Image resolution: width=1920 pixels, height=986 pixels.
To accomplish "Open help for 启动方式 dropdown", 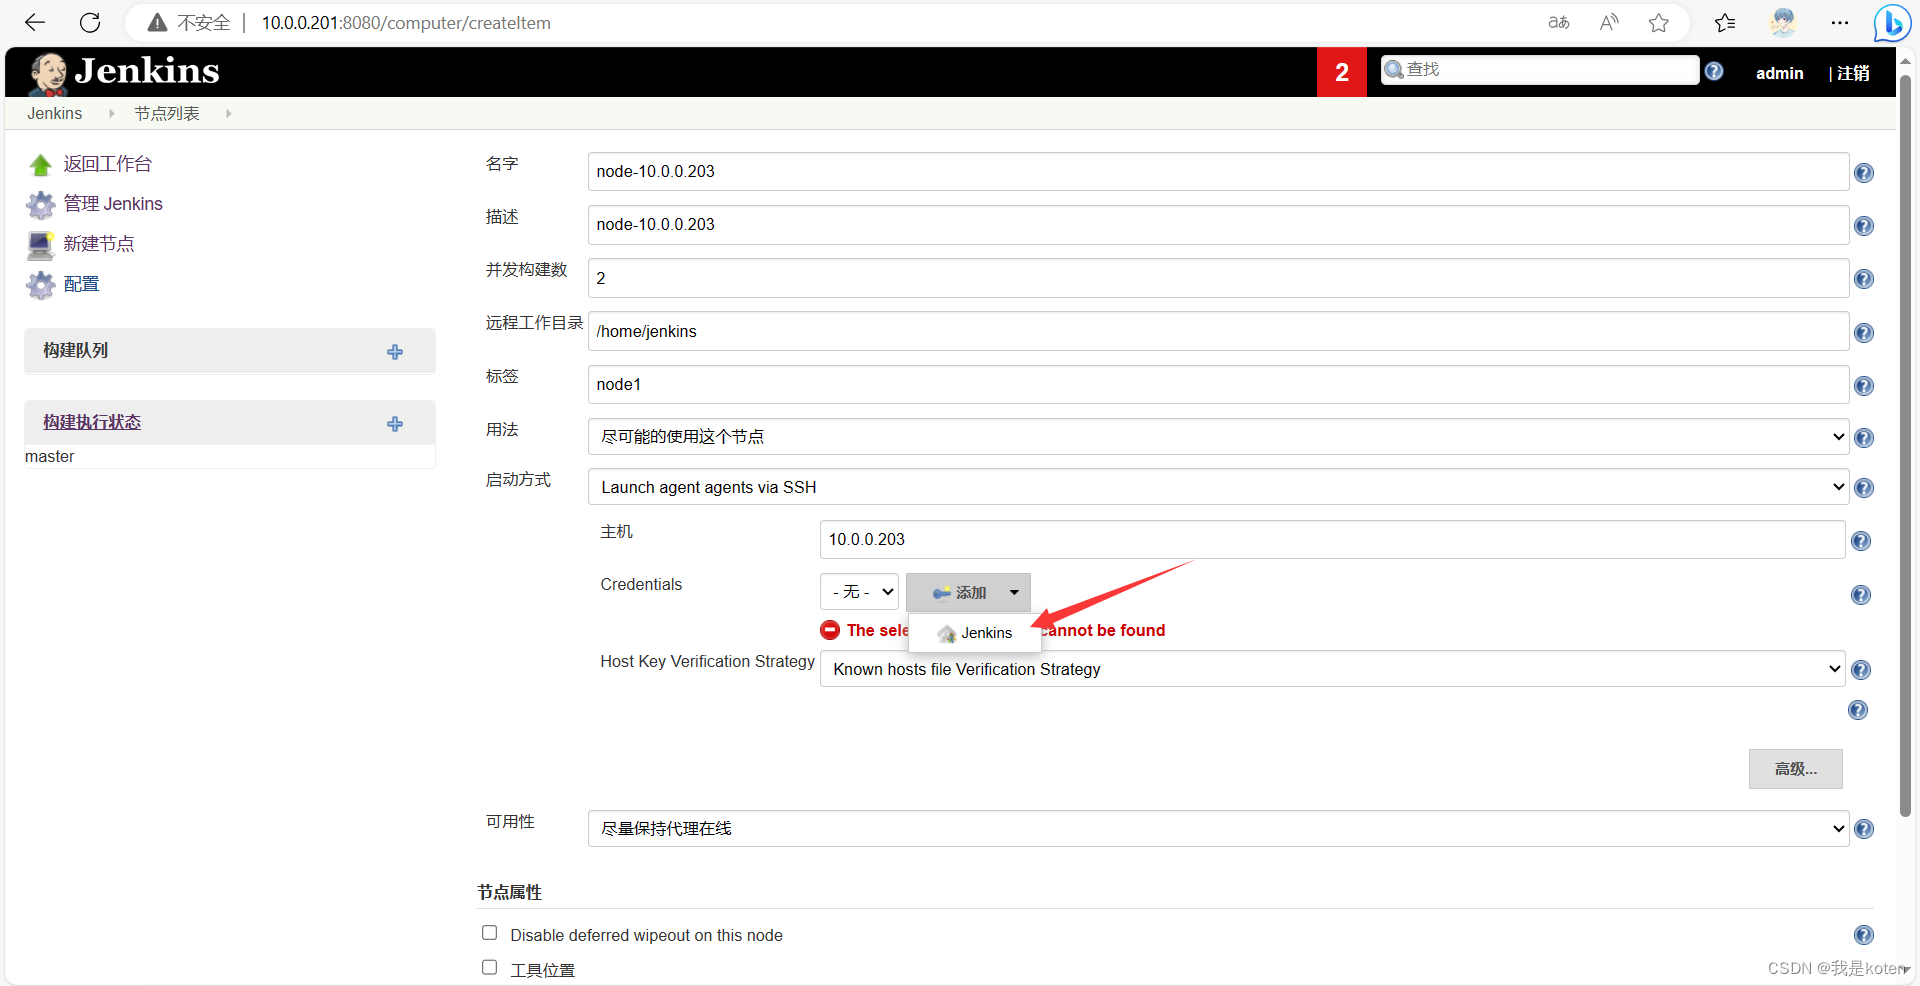I will point(1864,488).
